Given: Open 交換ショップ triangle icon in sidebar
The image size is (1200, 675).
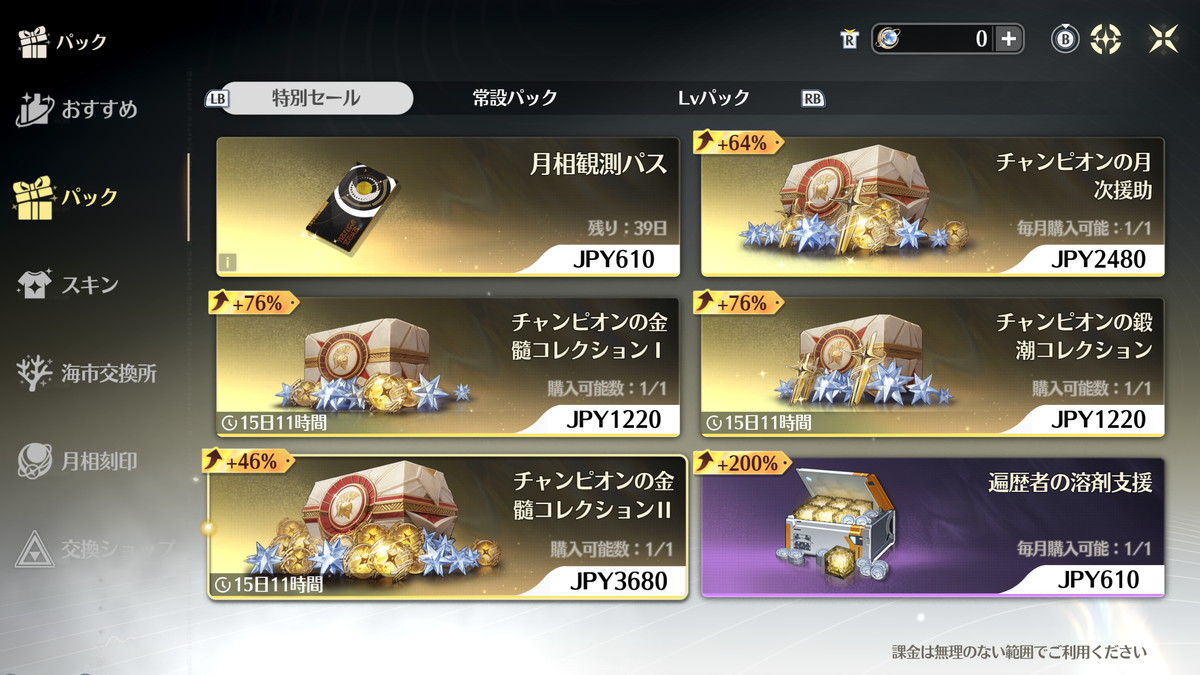Looking at the screenshot, I should (35, 549).
